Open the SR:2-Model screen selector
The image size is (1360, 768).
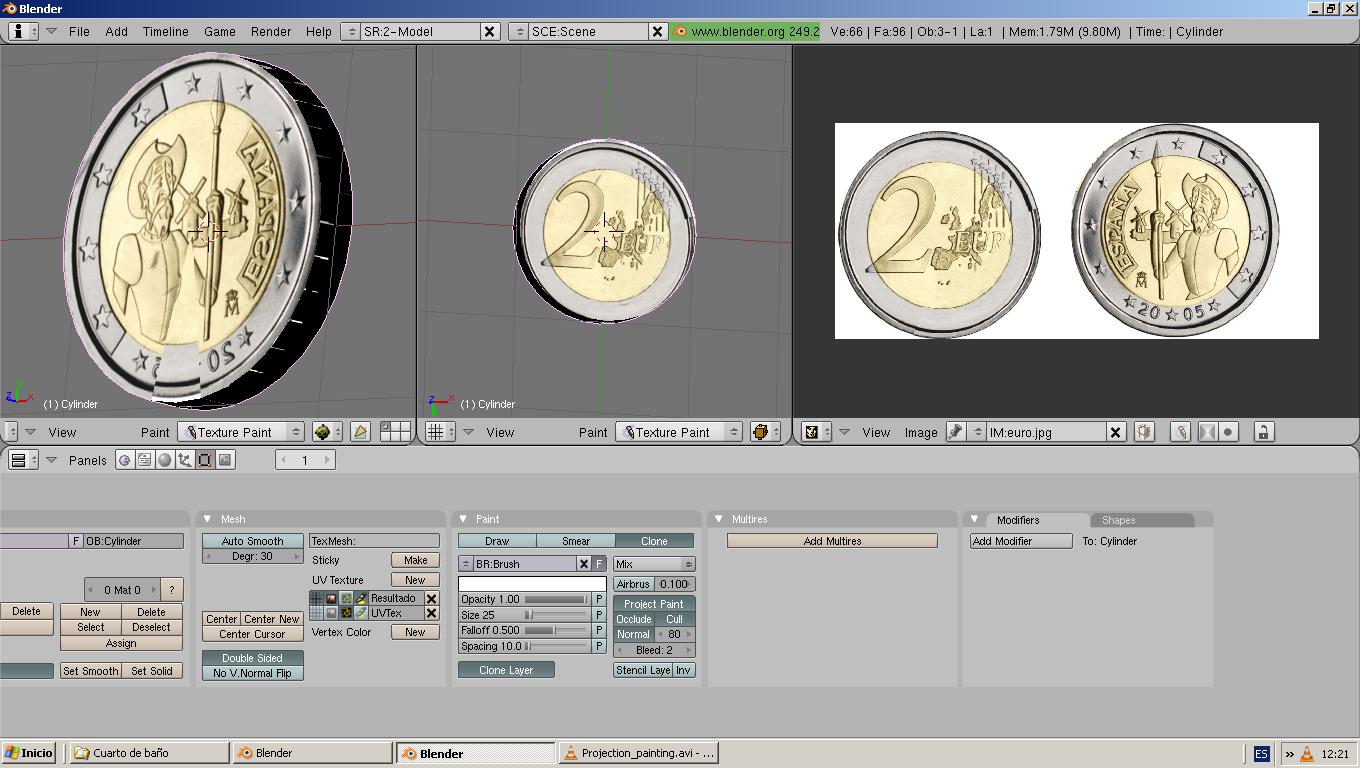[350, 31]
